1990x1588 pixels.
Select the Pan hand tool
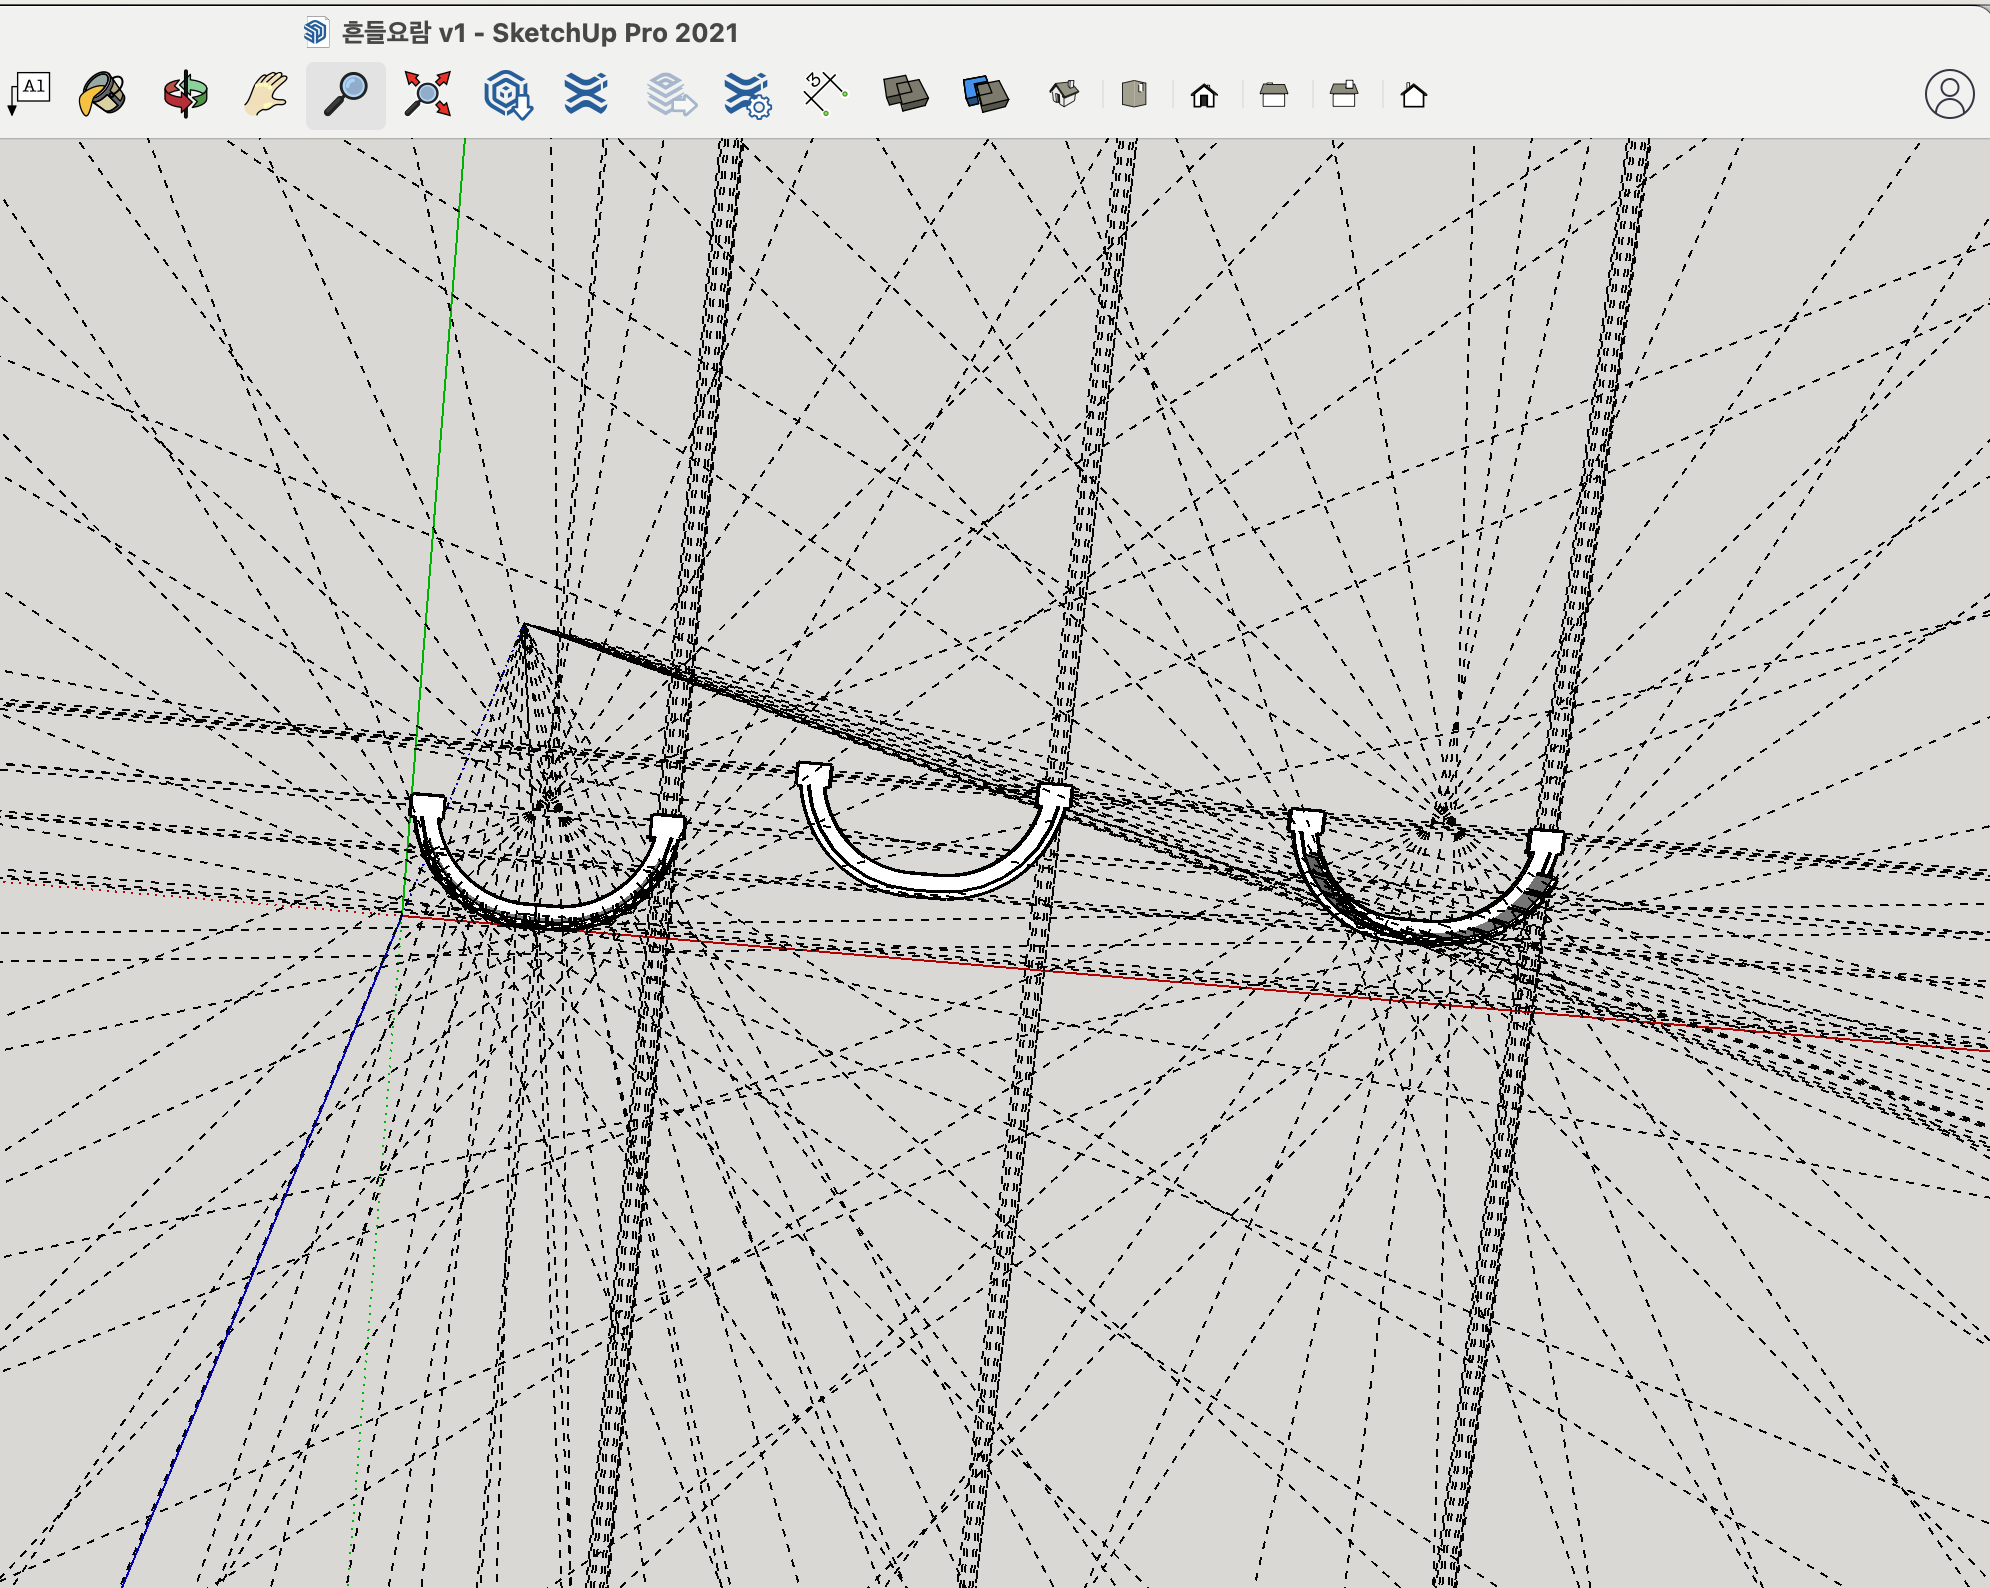tap(266, 95)
